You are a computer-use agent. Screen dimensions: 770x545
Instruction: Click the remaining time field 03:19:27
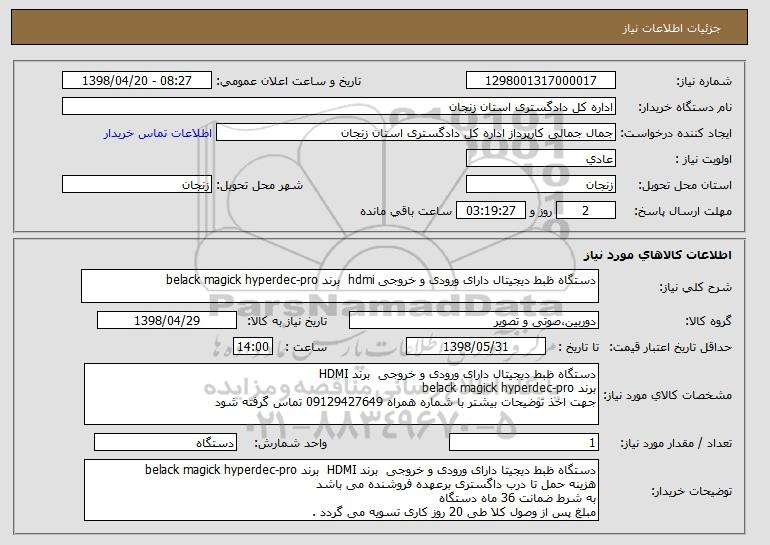[x=491, y=211]
